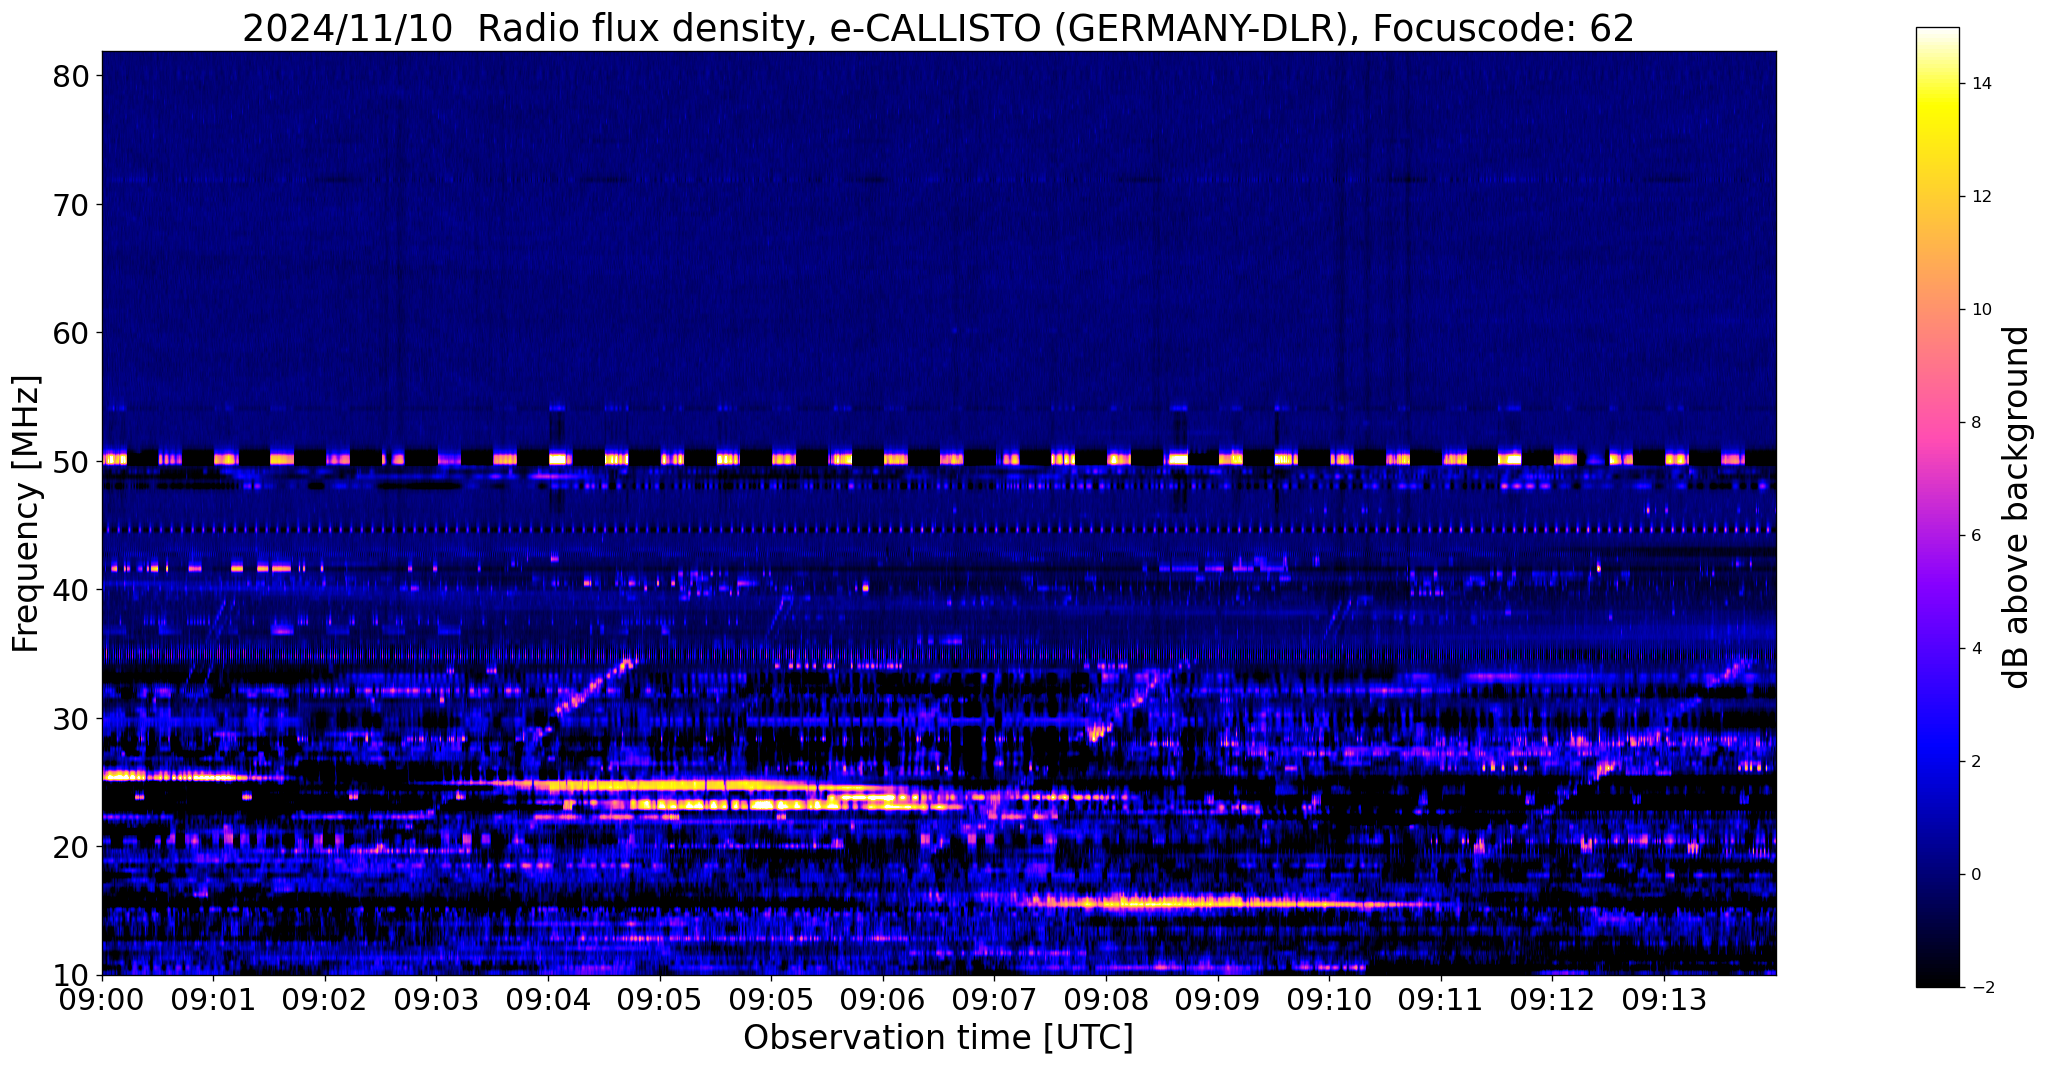
Task: Click the colorbar at the 8 dB level
Action: pyautogui.click(x=1938, y=423)
